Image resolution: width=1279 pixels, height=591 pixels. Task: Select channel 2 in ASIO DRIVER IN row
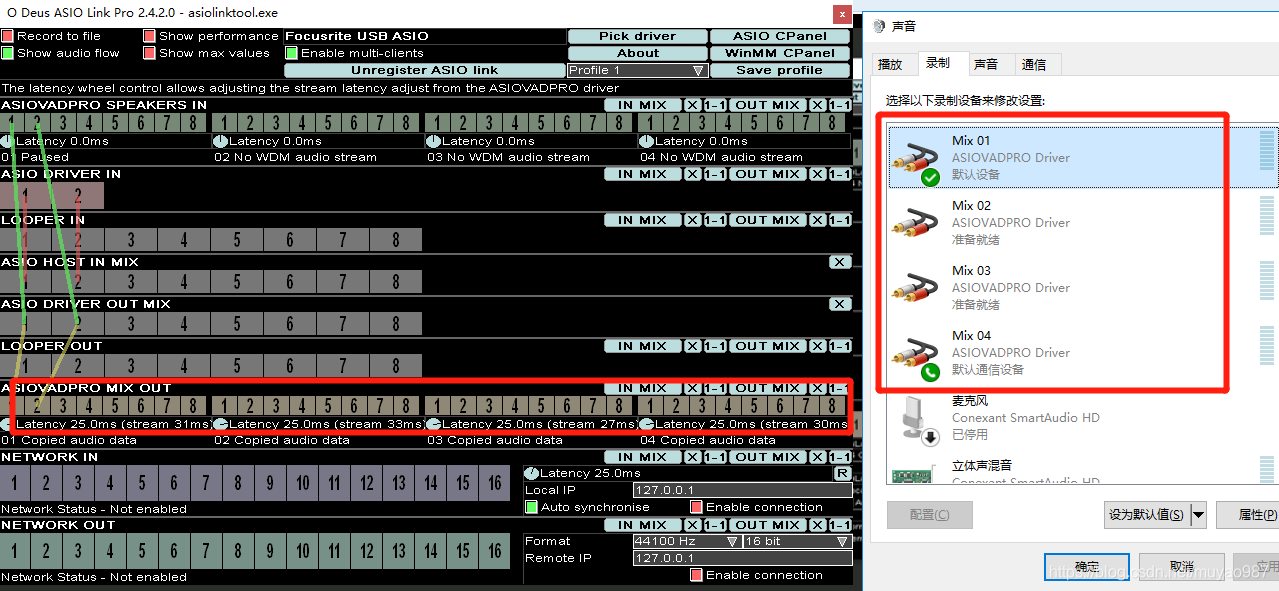(x=77, y=195)
